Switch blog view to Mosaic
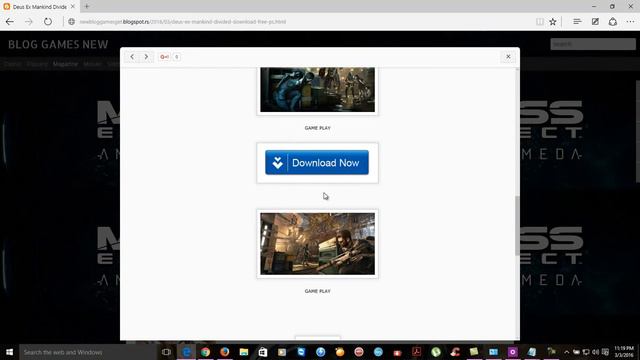The image size is (640, 360). [92, 64]
